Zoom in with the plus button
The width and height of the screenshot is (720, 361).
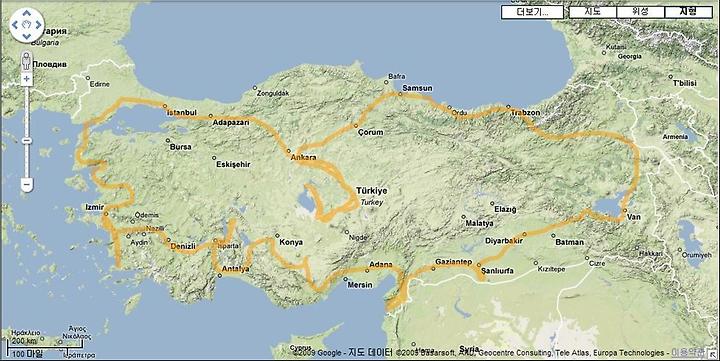tap(27, 79)
